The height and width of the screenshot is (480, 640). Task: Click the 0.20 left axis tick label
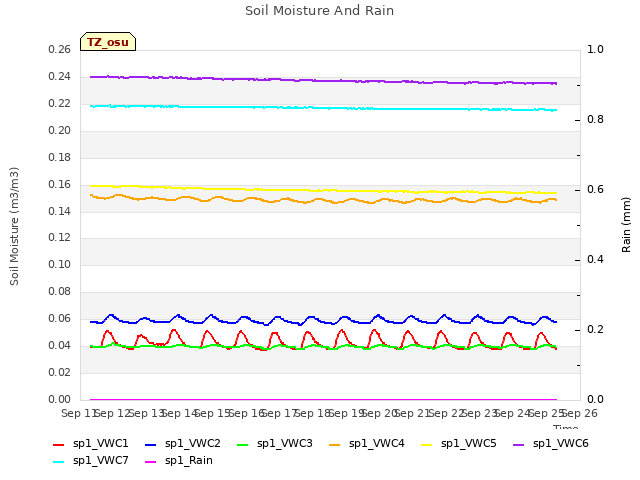pyautogui.click(x=59, y=131)
